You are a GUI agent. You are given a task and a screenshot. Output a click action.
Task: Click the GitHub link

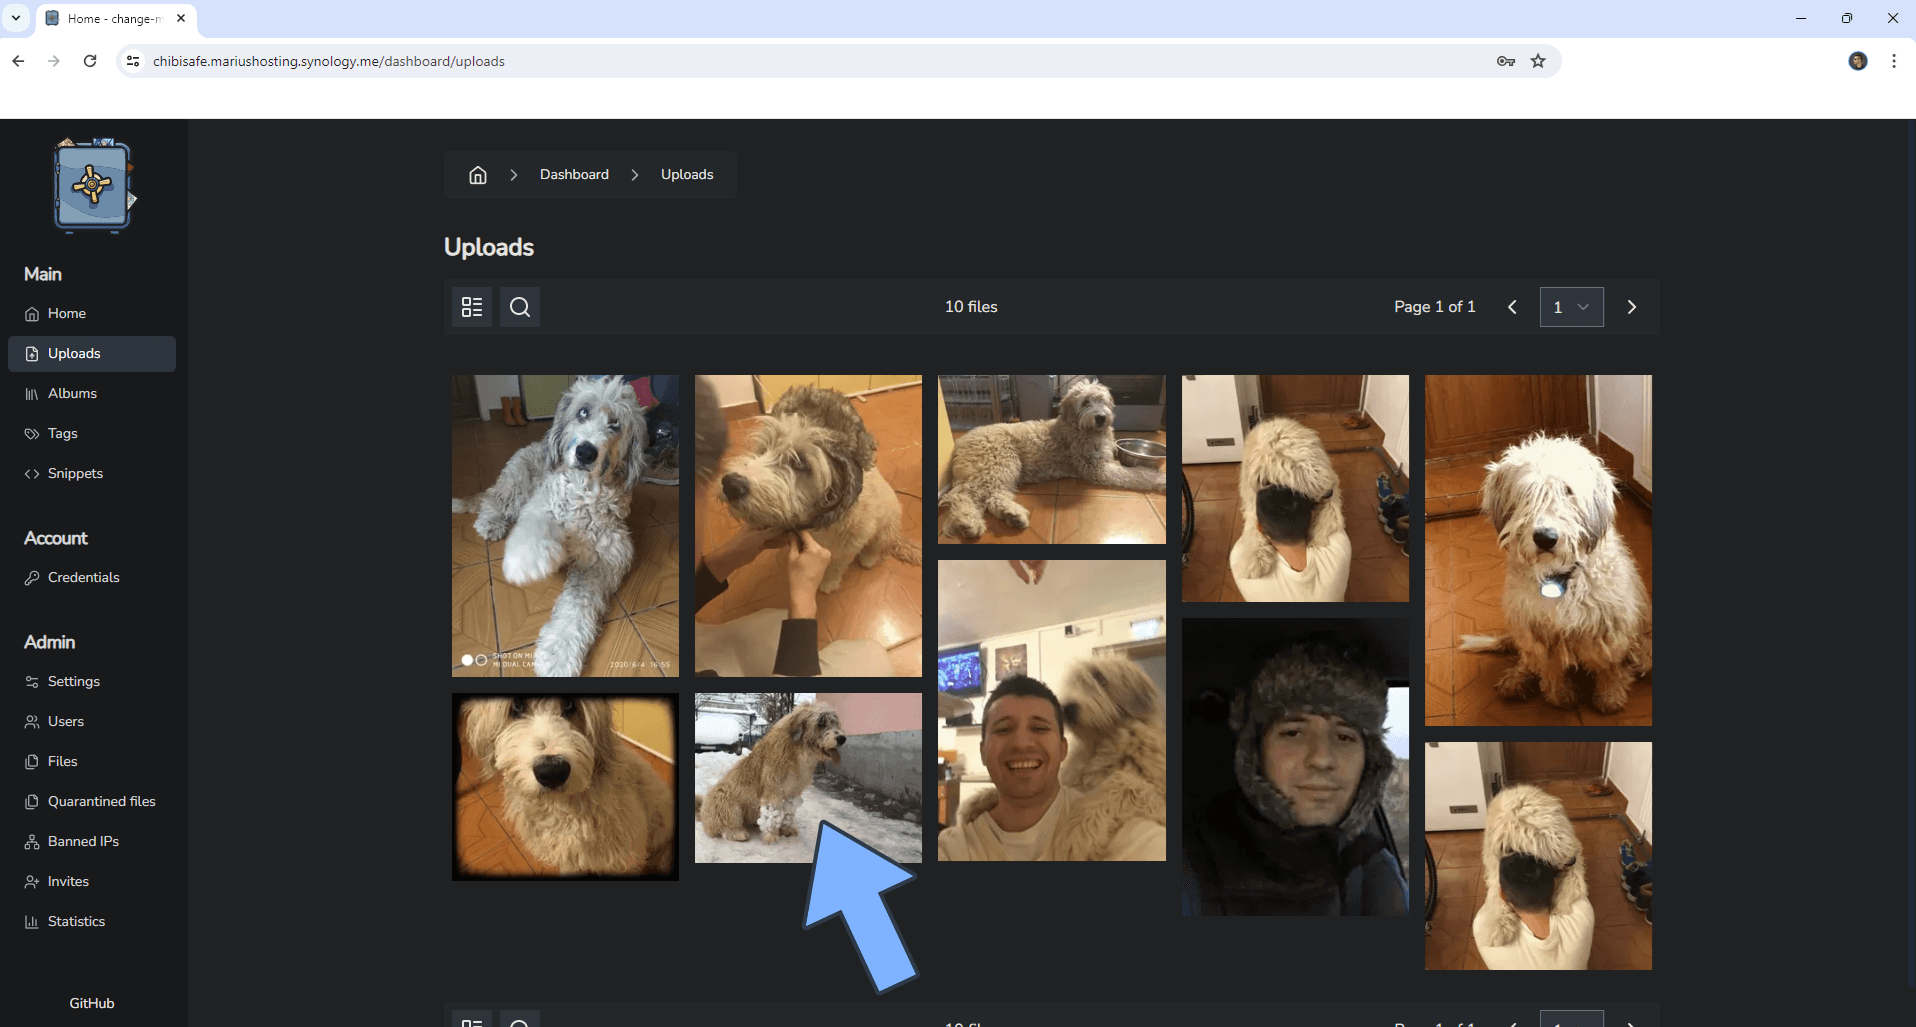pos(92,1003)
